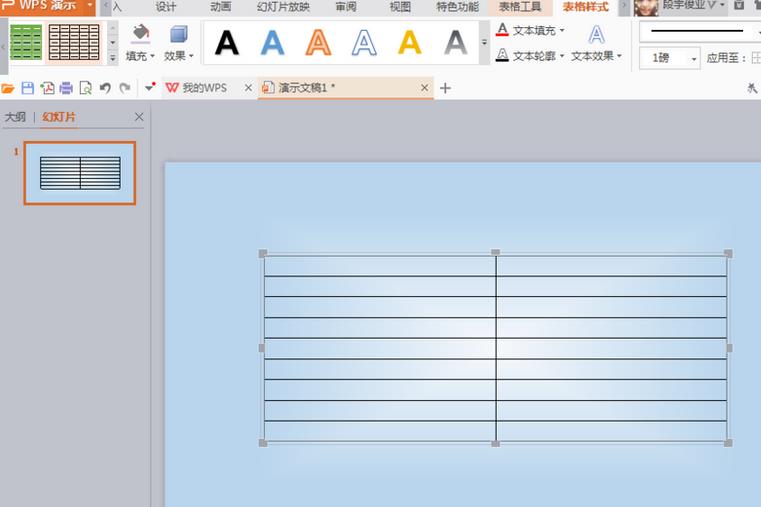761x507 pixels.
Task: Click the icon right of the account name
Action: pyautogui.click(x=739, y=5)
